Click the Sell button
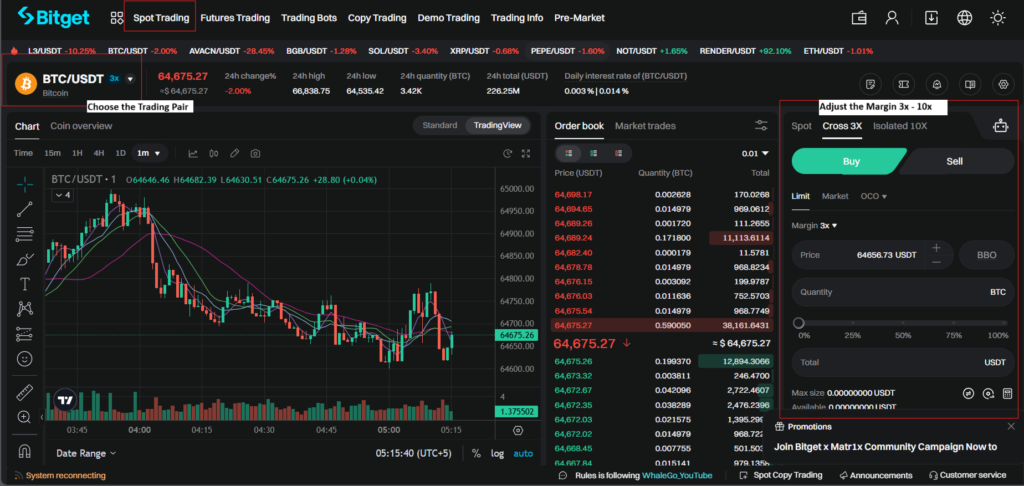 coord(955,161)
